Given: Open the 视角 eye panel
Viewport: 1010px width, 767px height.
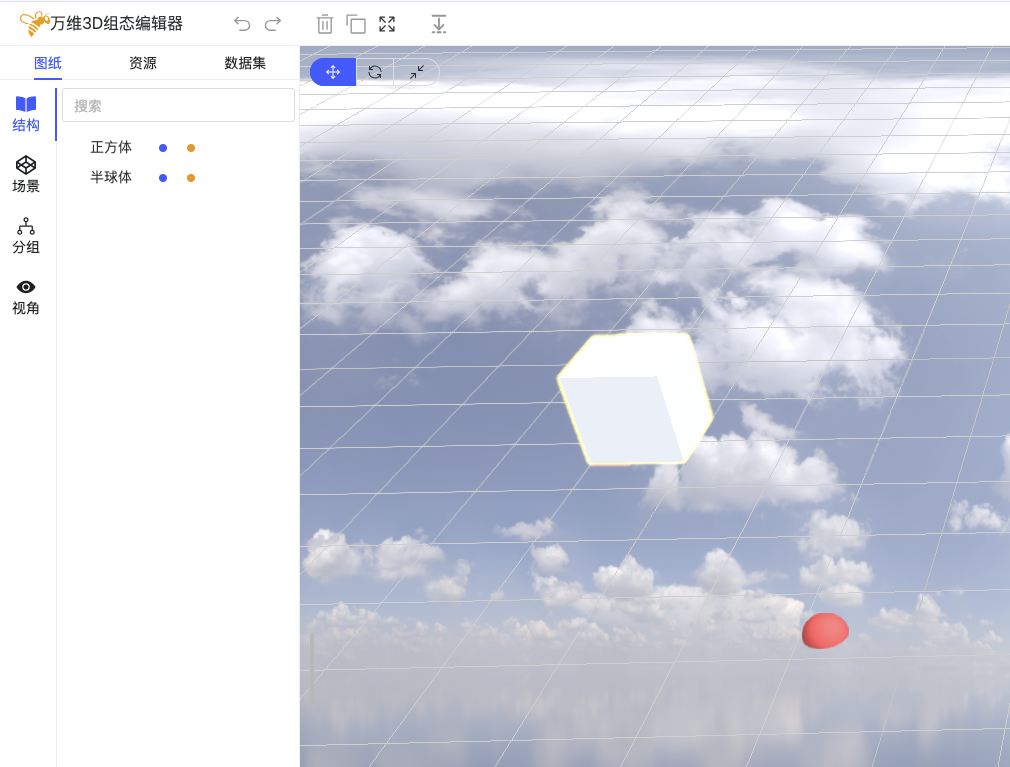Looking at the screenshot, I should pyautogui.click(x=26, y=296).
